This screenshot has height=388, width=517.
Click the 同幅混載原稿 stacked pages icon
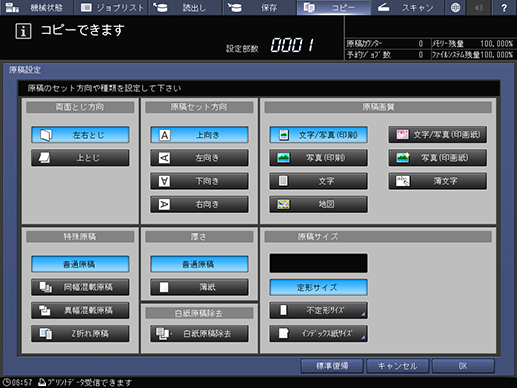(45, 287)
